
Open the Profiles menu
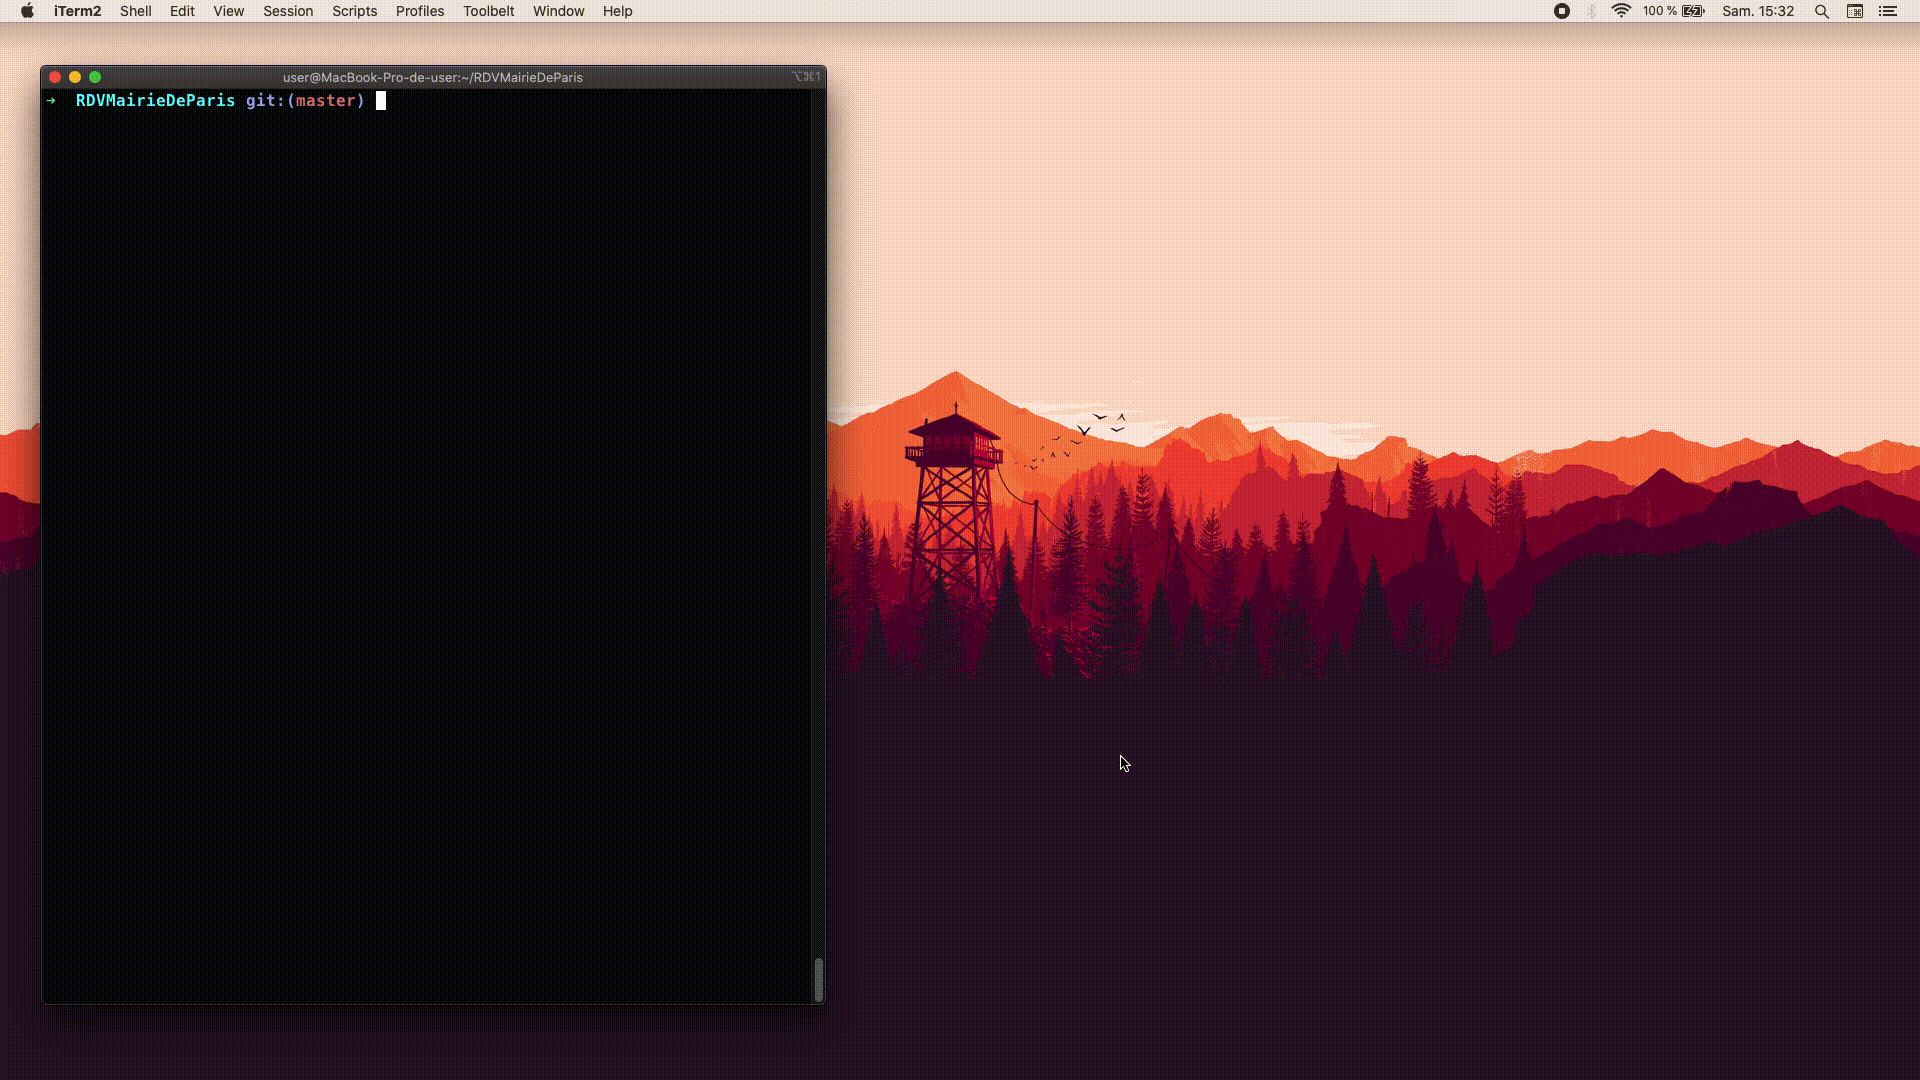419,11
